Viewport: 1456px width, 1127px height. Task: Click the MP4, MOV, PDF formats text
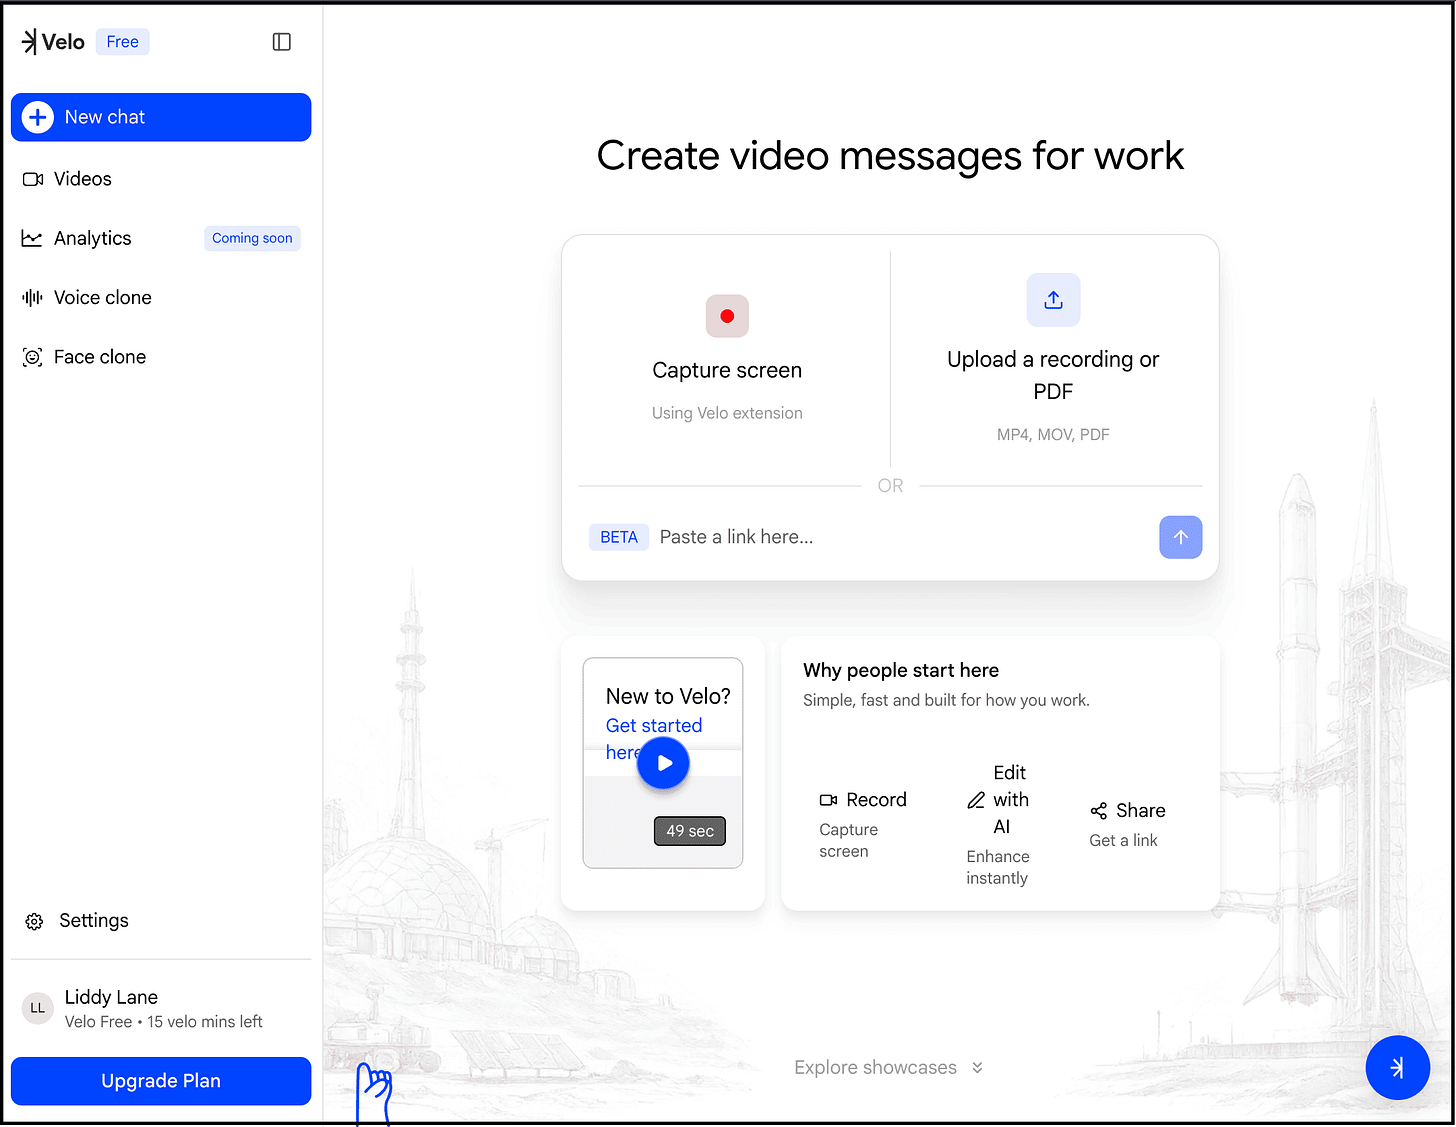click(1053, 434)
